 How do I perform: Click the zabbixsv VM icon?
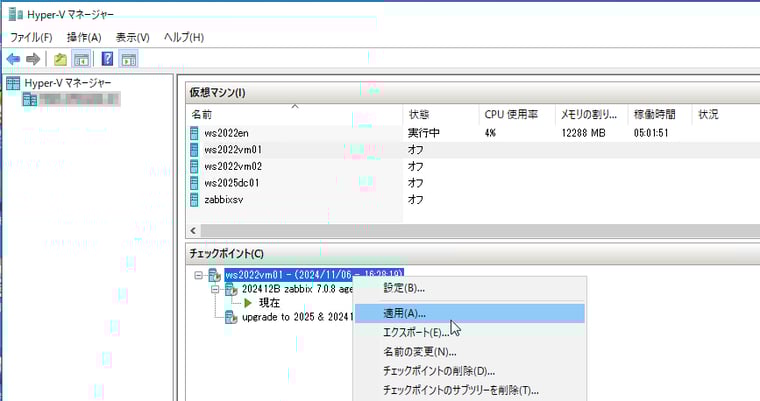pyautogui.click(x=194, y=199)
